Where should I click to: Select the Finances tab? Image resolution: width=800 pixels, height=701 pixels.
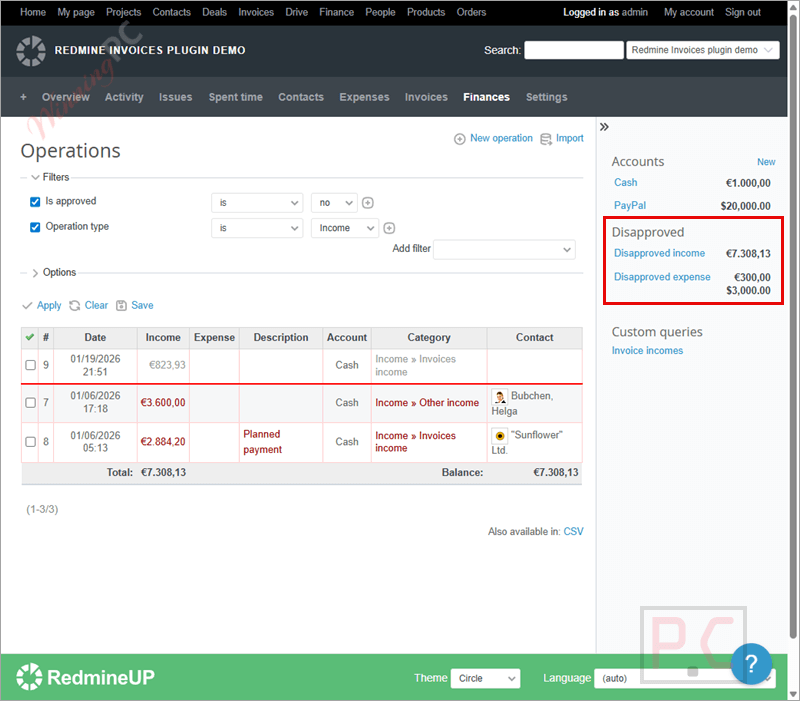point(486,97)
